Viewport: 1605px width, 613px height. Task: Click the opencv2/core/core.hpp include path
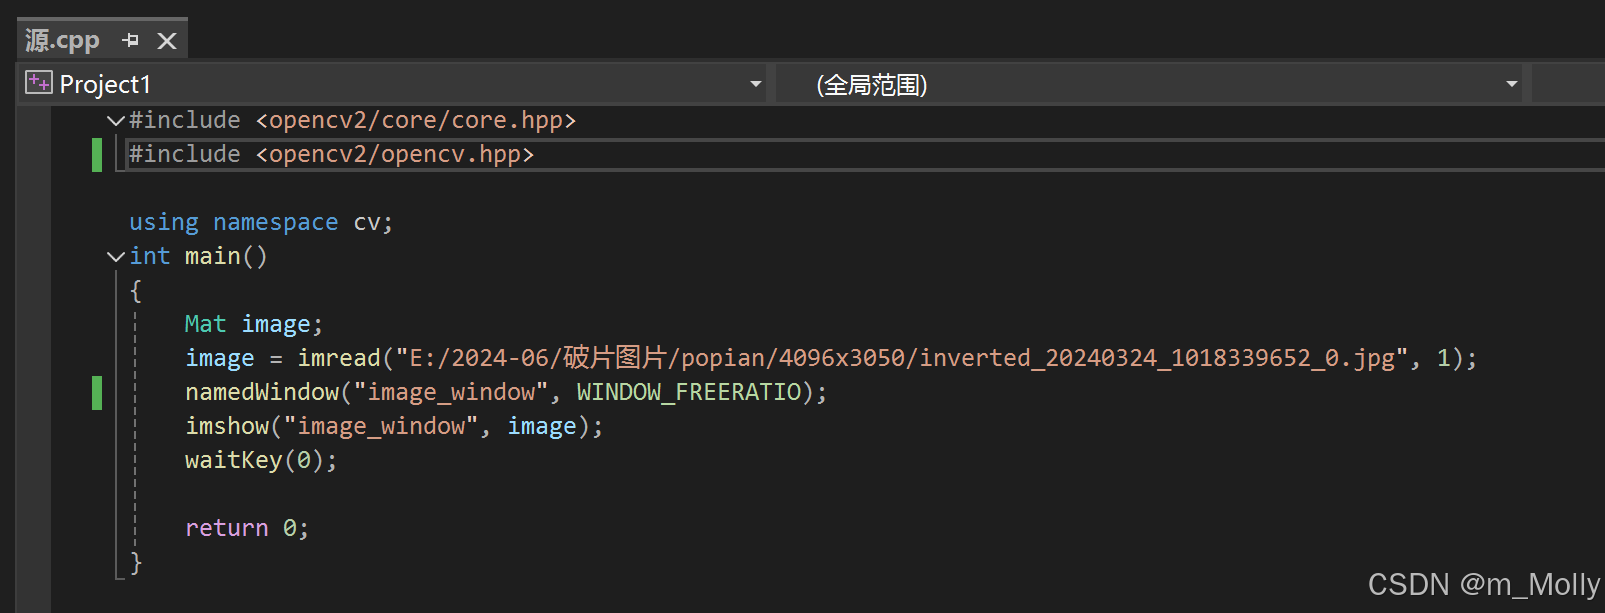416,121
